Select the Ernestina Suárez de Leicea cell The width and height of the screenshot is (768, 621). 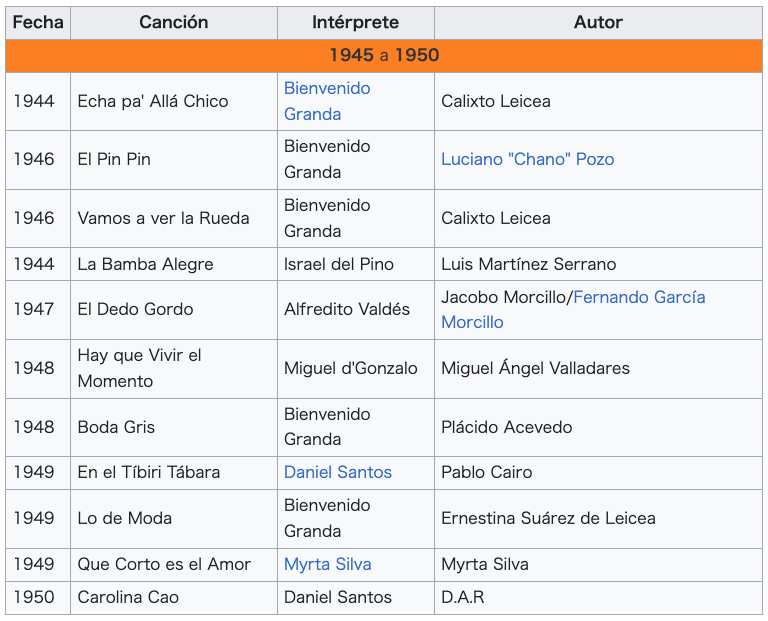[x=598, y=519]
